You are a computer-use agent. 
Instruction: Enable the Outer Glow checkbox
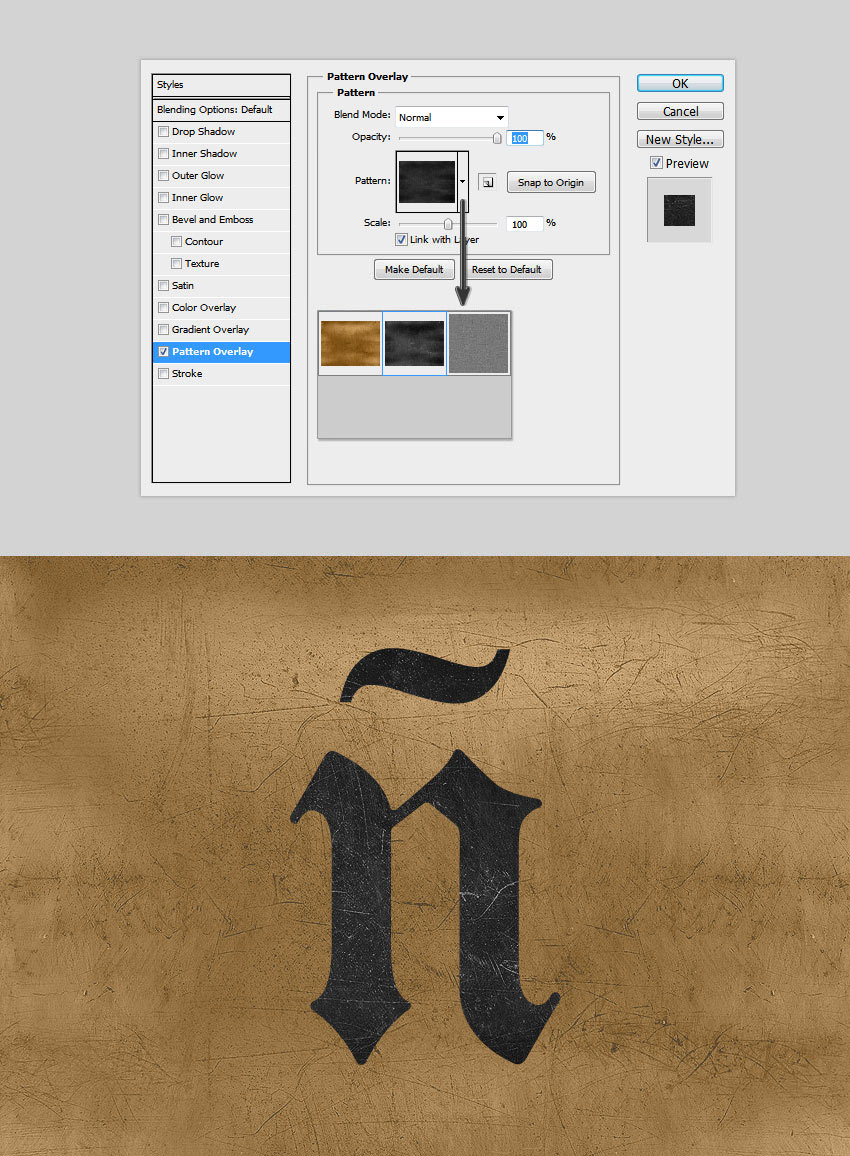coord(164,176)
